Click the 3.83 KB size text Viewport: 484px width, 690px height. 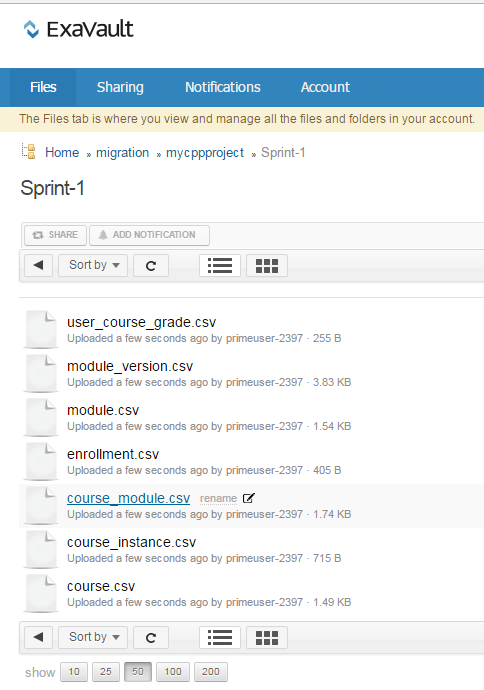[x=332, y=382]
